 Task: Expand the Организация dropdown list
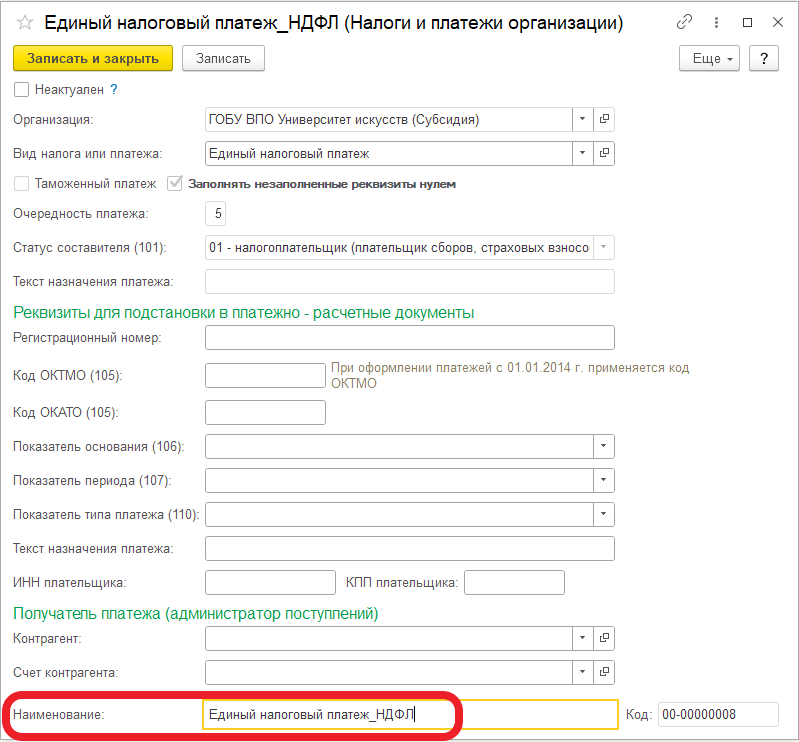582,119
